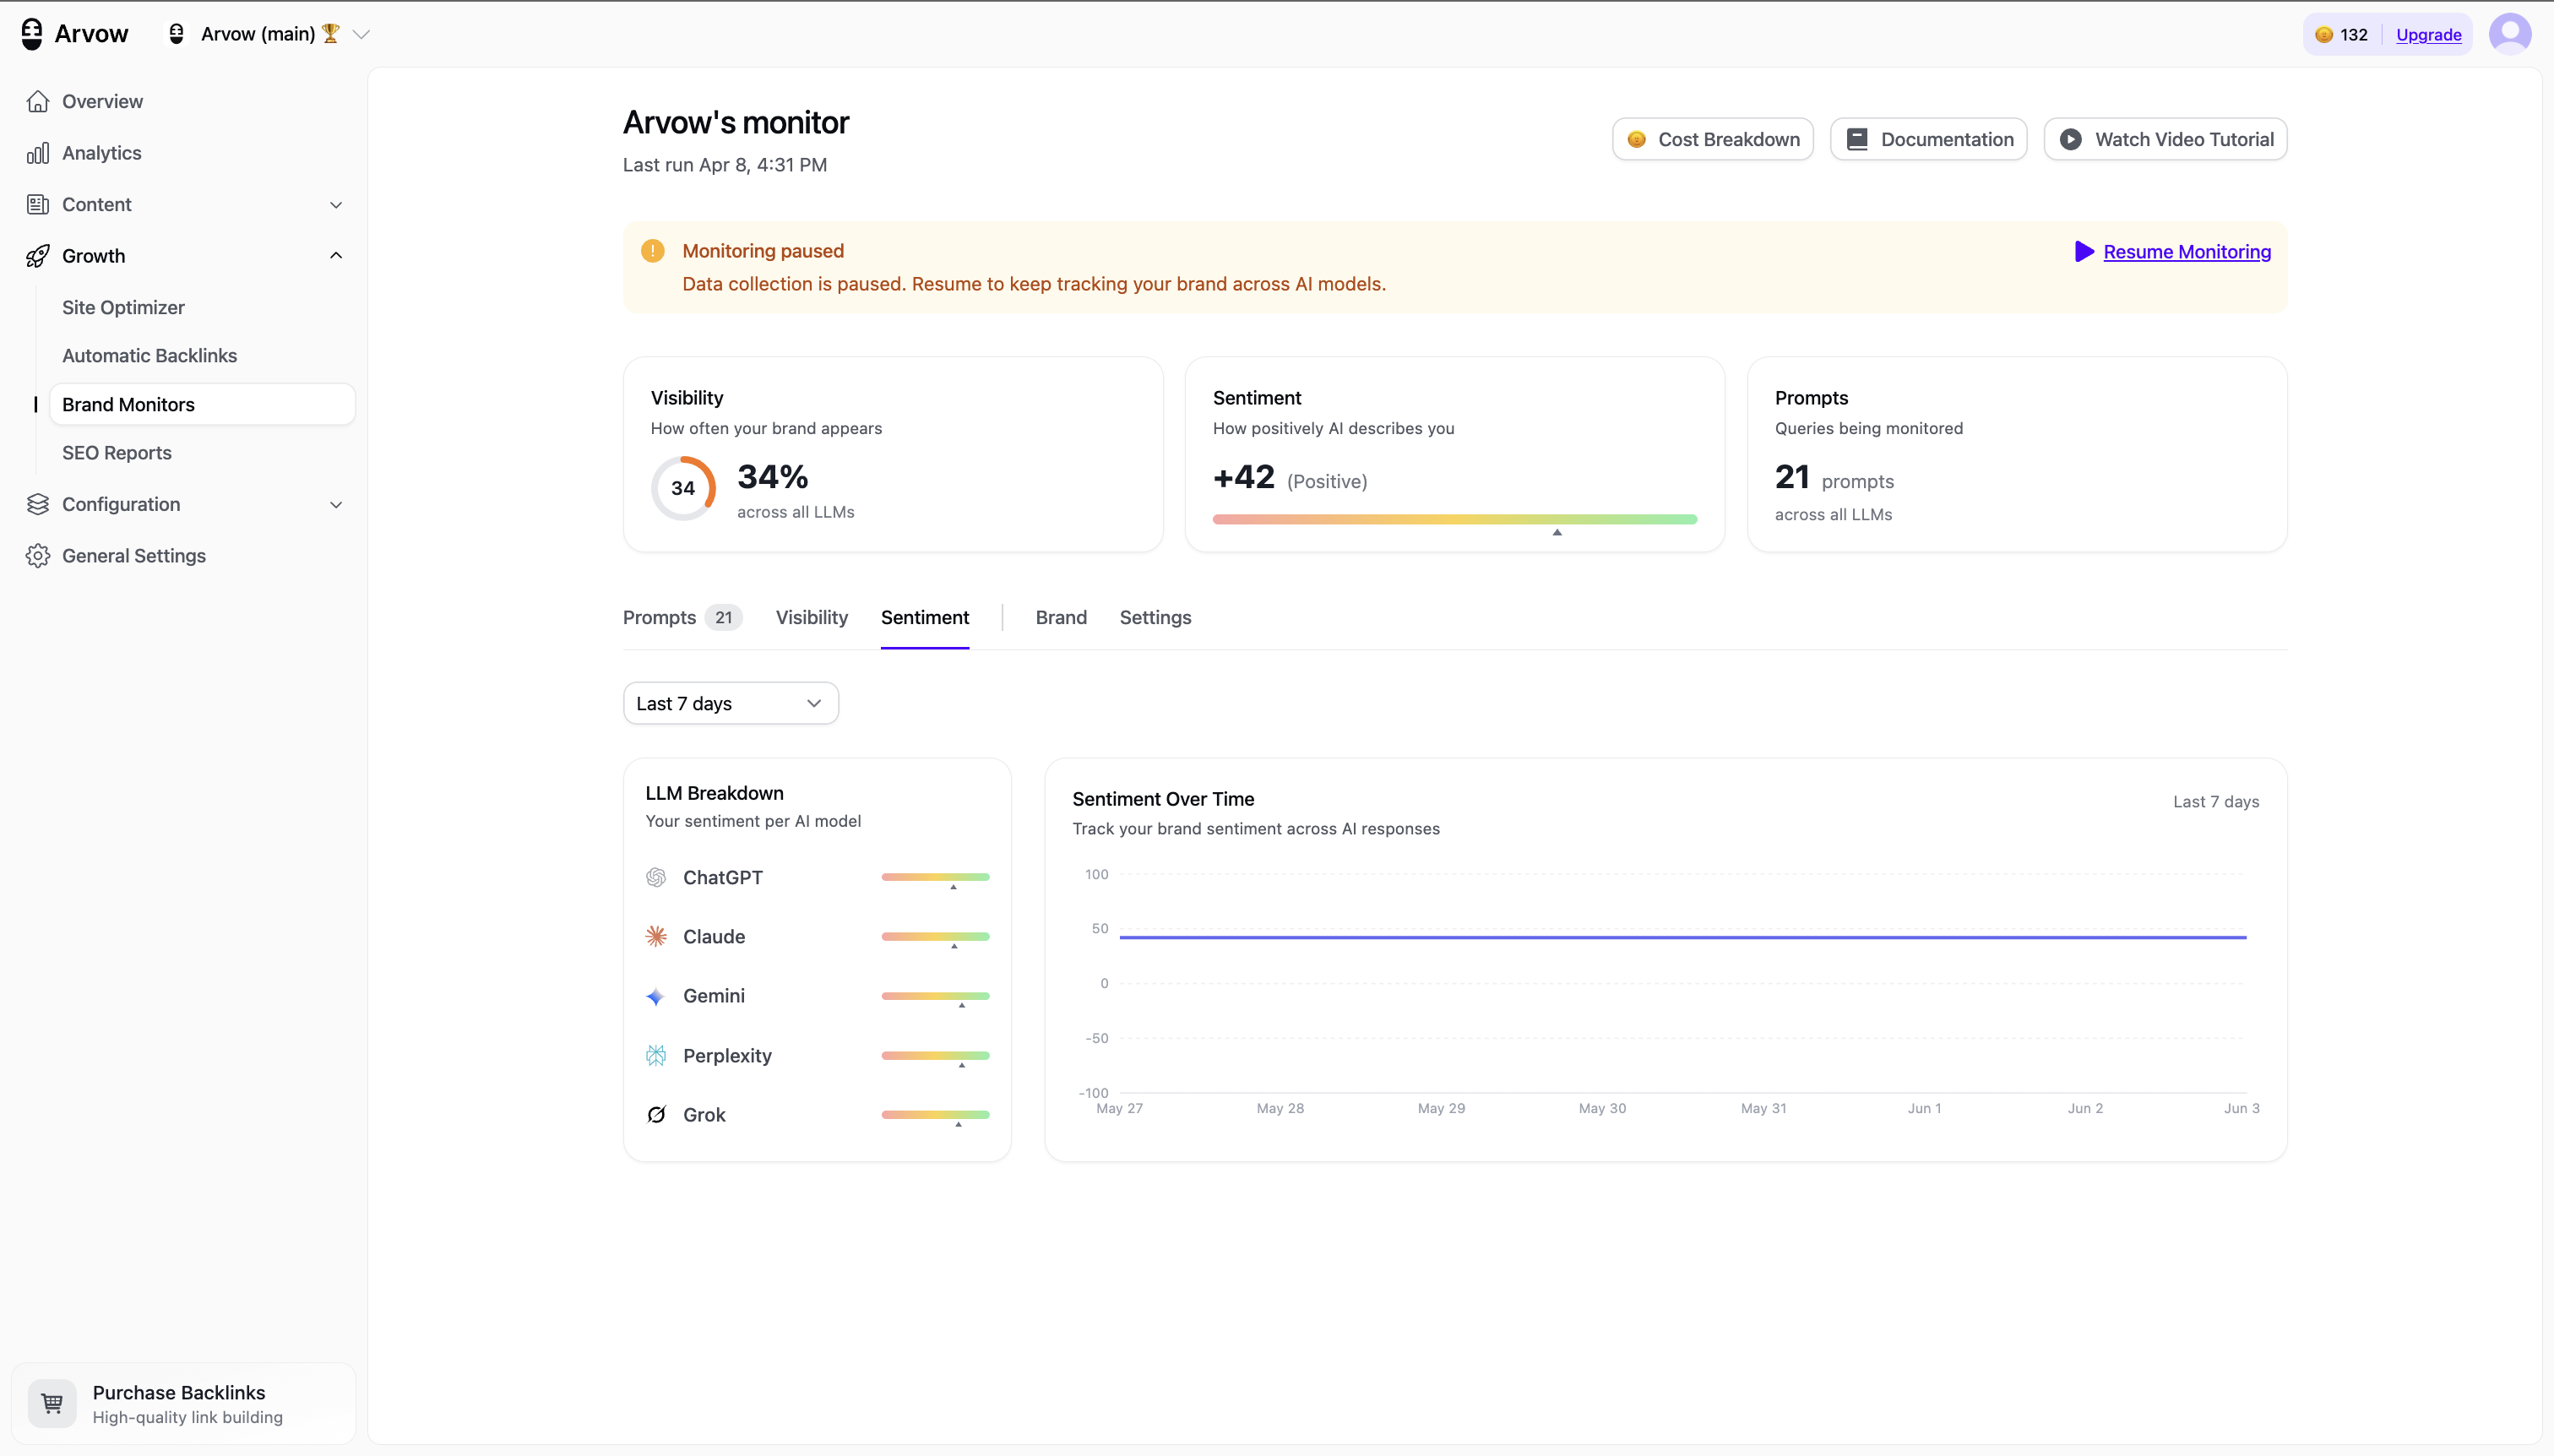Screen dimensions: 2554x1456
Task: Click the "Arvow's monitor" heading
Action: coord(736,122)
